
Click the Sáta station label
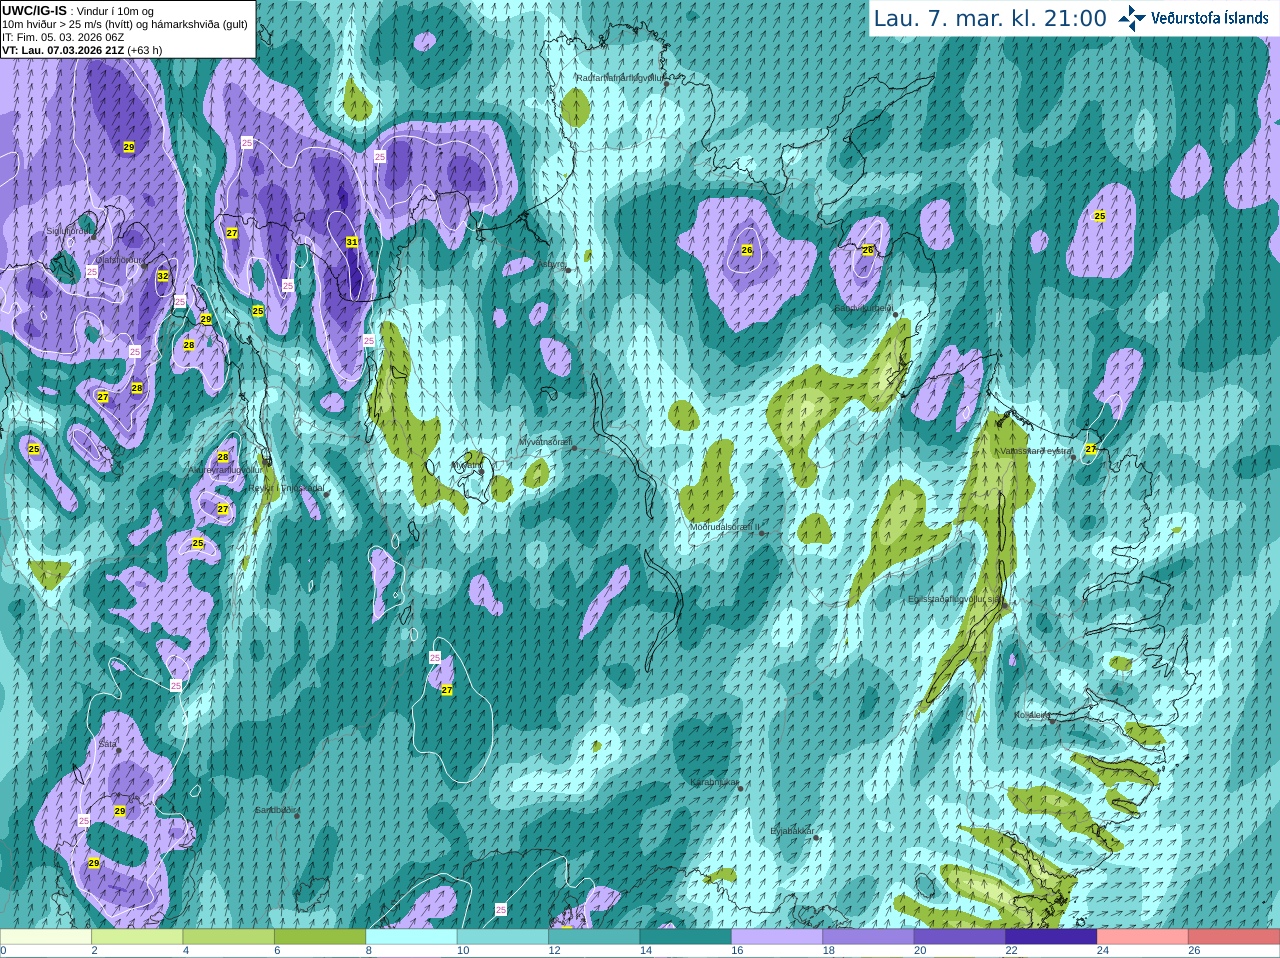point(107,745)
